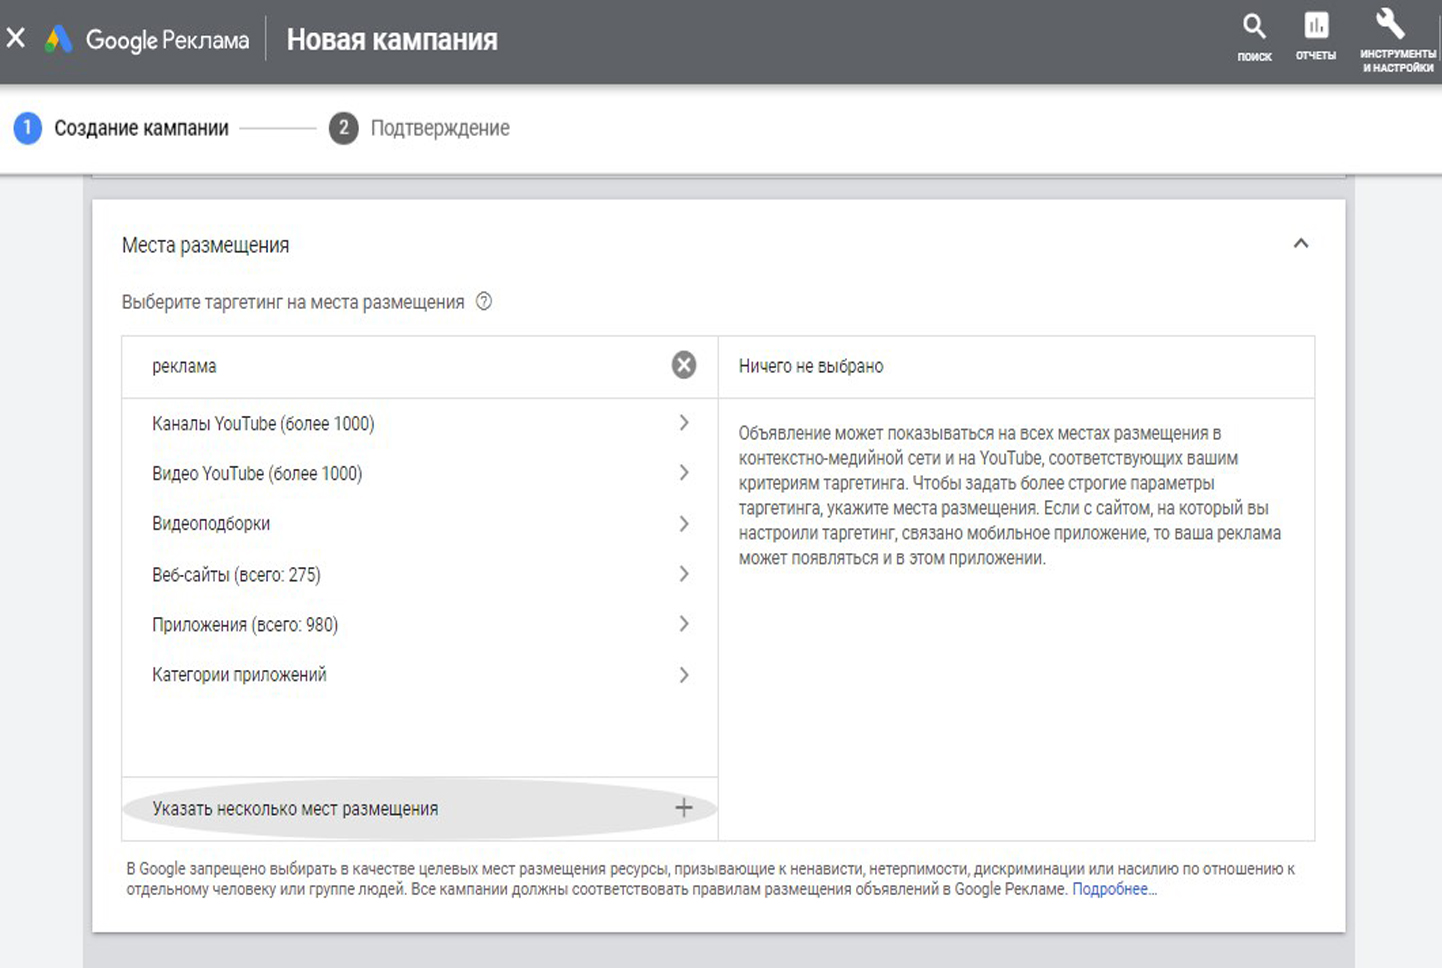
Task: Click 'Указать несколько мест размещения'
Action: click(295, 809)
